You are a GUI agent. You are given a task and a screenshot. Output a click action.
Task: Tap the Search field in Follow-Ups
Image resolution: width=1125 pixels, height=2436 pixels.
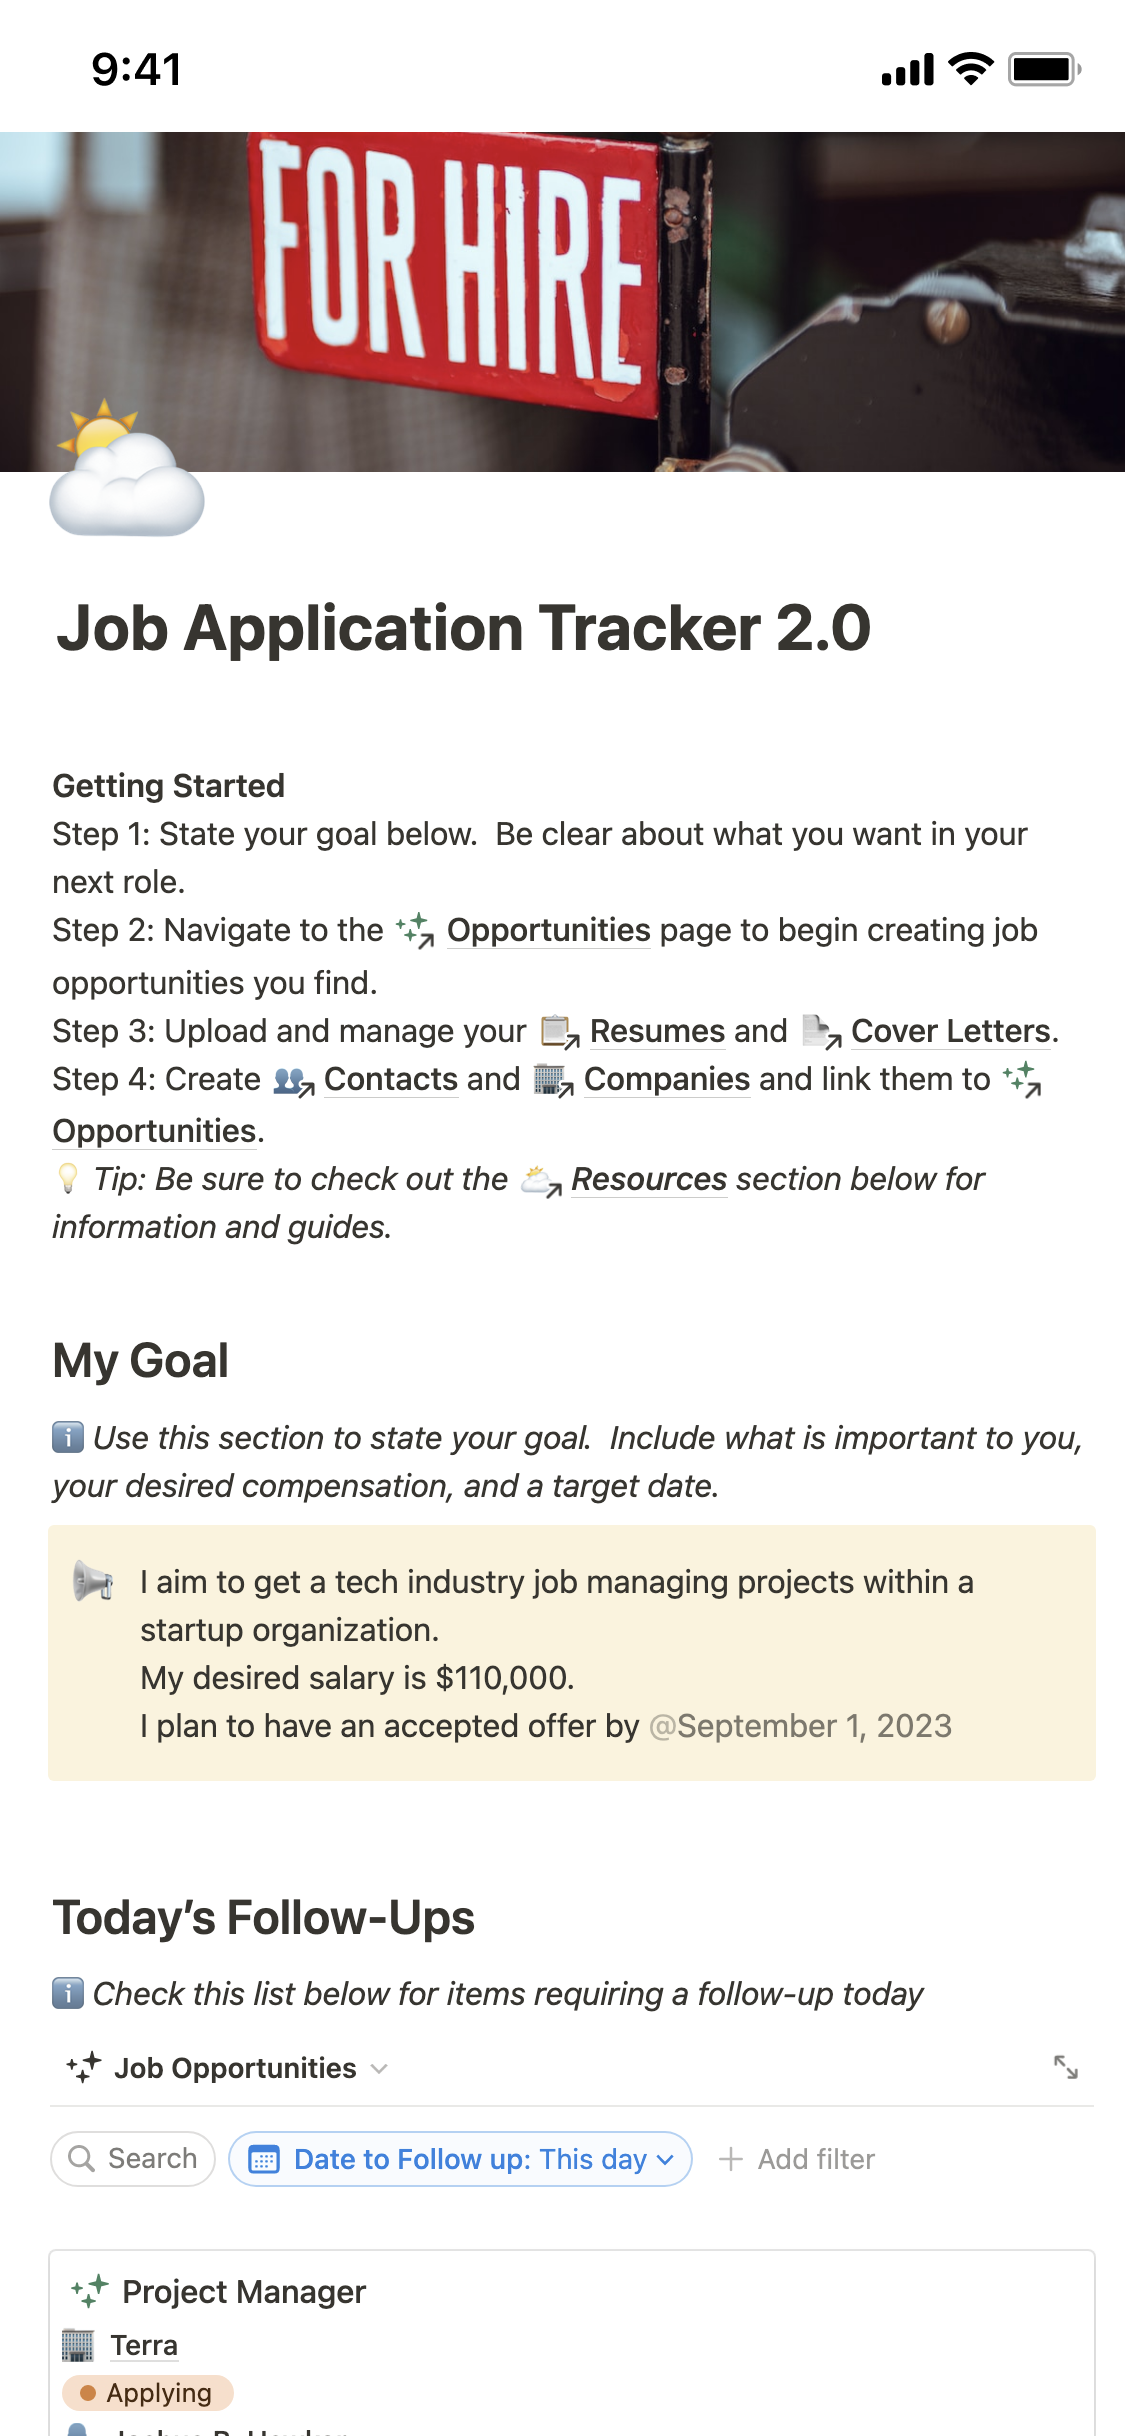tap(151, 2159)
